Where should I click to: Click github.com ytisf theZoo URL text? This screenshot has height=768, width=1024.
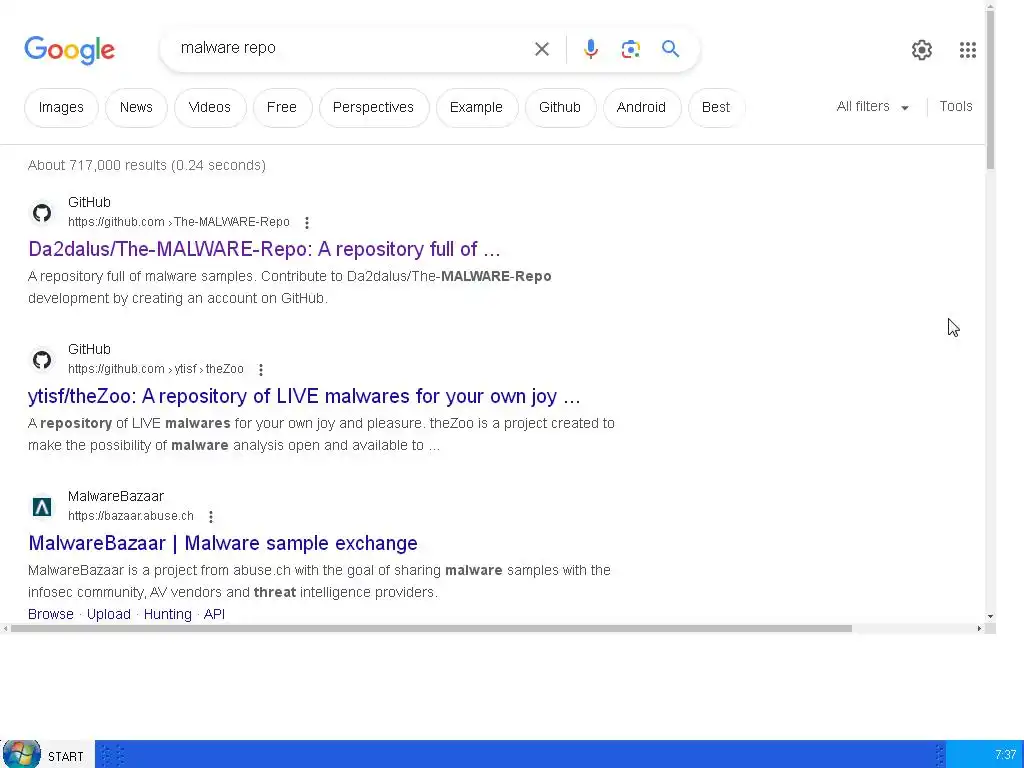pos(155,369)
